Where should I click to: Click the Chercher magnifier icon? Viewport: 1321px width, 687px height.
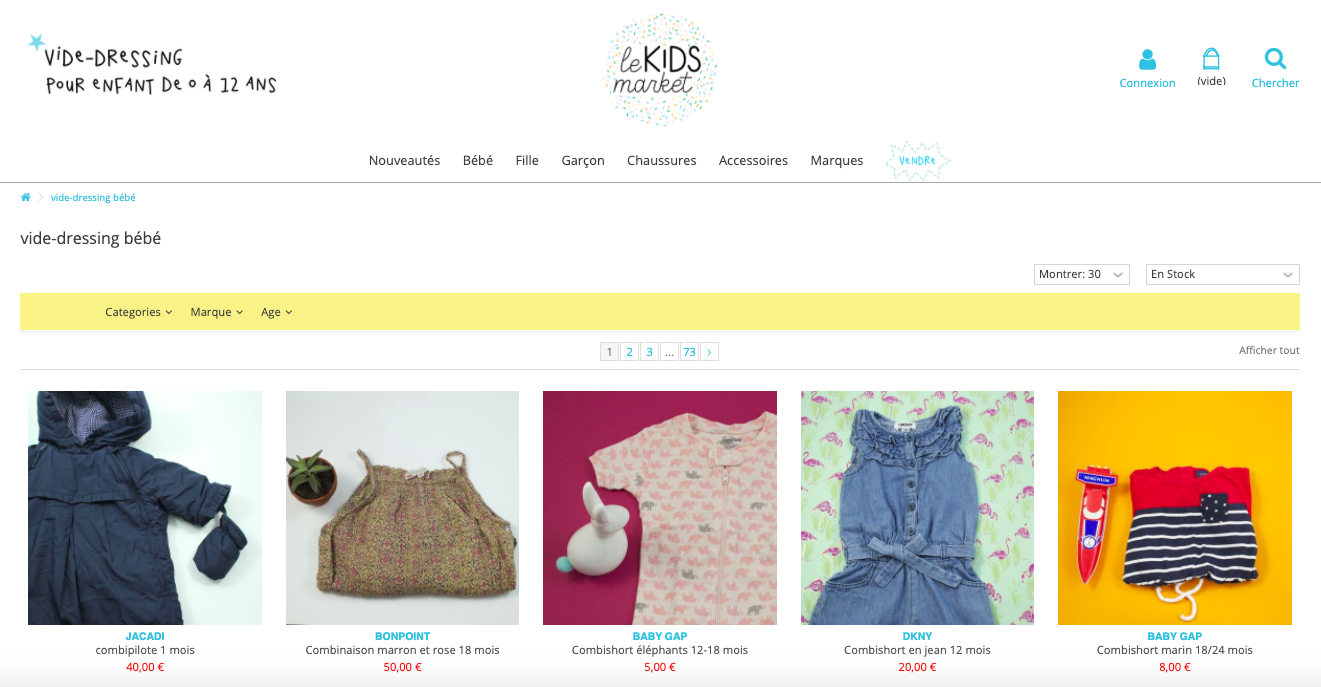(x=1275, y=58)
